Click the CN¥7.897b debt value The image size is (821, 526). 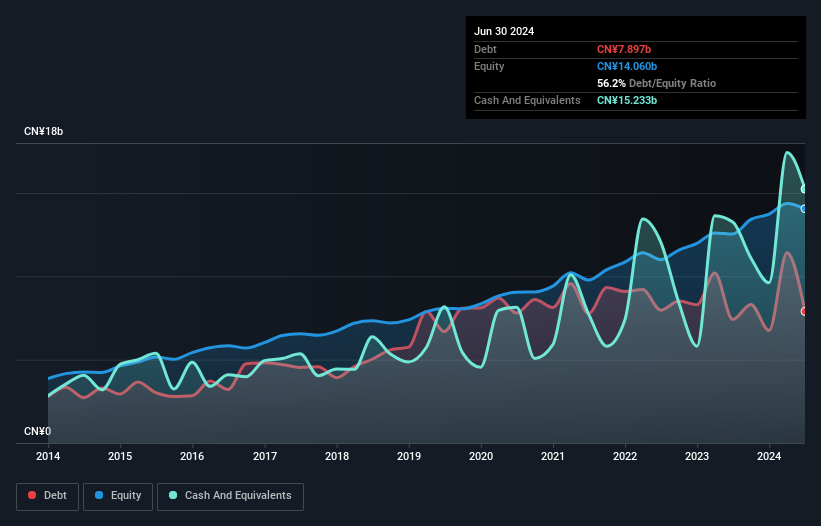coord(624,49)
